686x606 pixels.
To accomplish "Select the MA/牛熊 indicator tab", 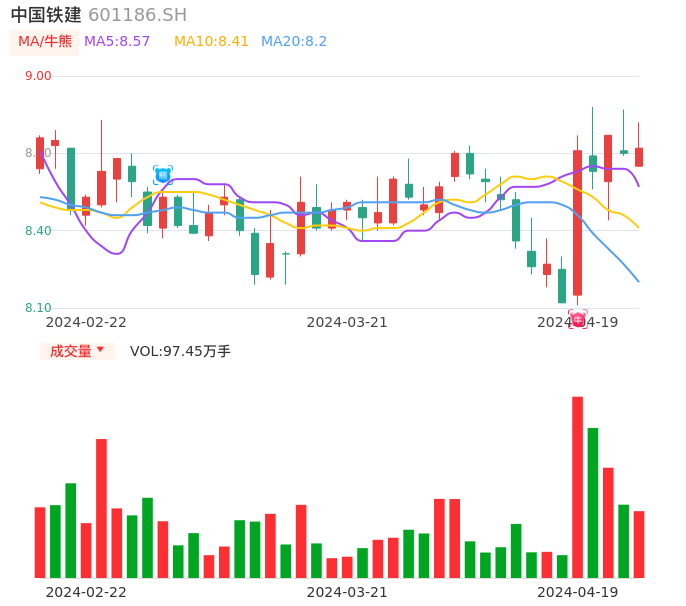I will point(45,42).
